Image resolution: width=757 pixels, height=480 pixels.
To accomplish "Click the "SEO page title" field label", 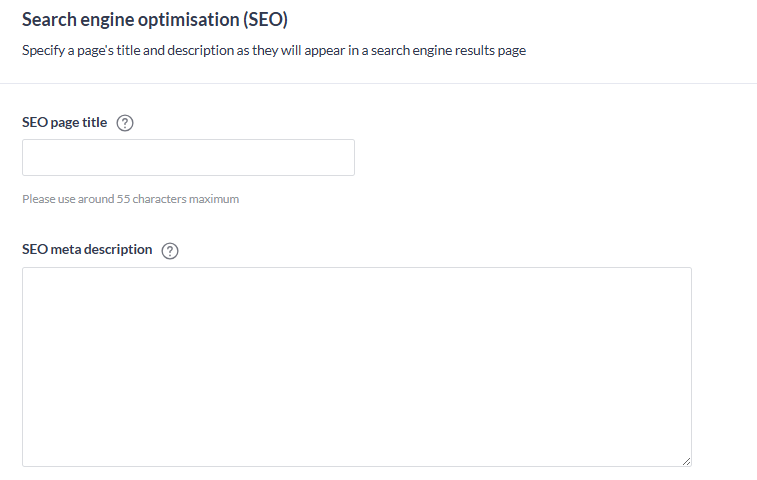I will pos(64,123).
